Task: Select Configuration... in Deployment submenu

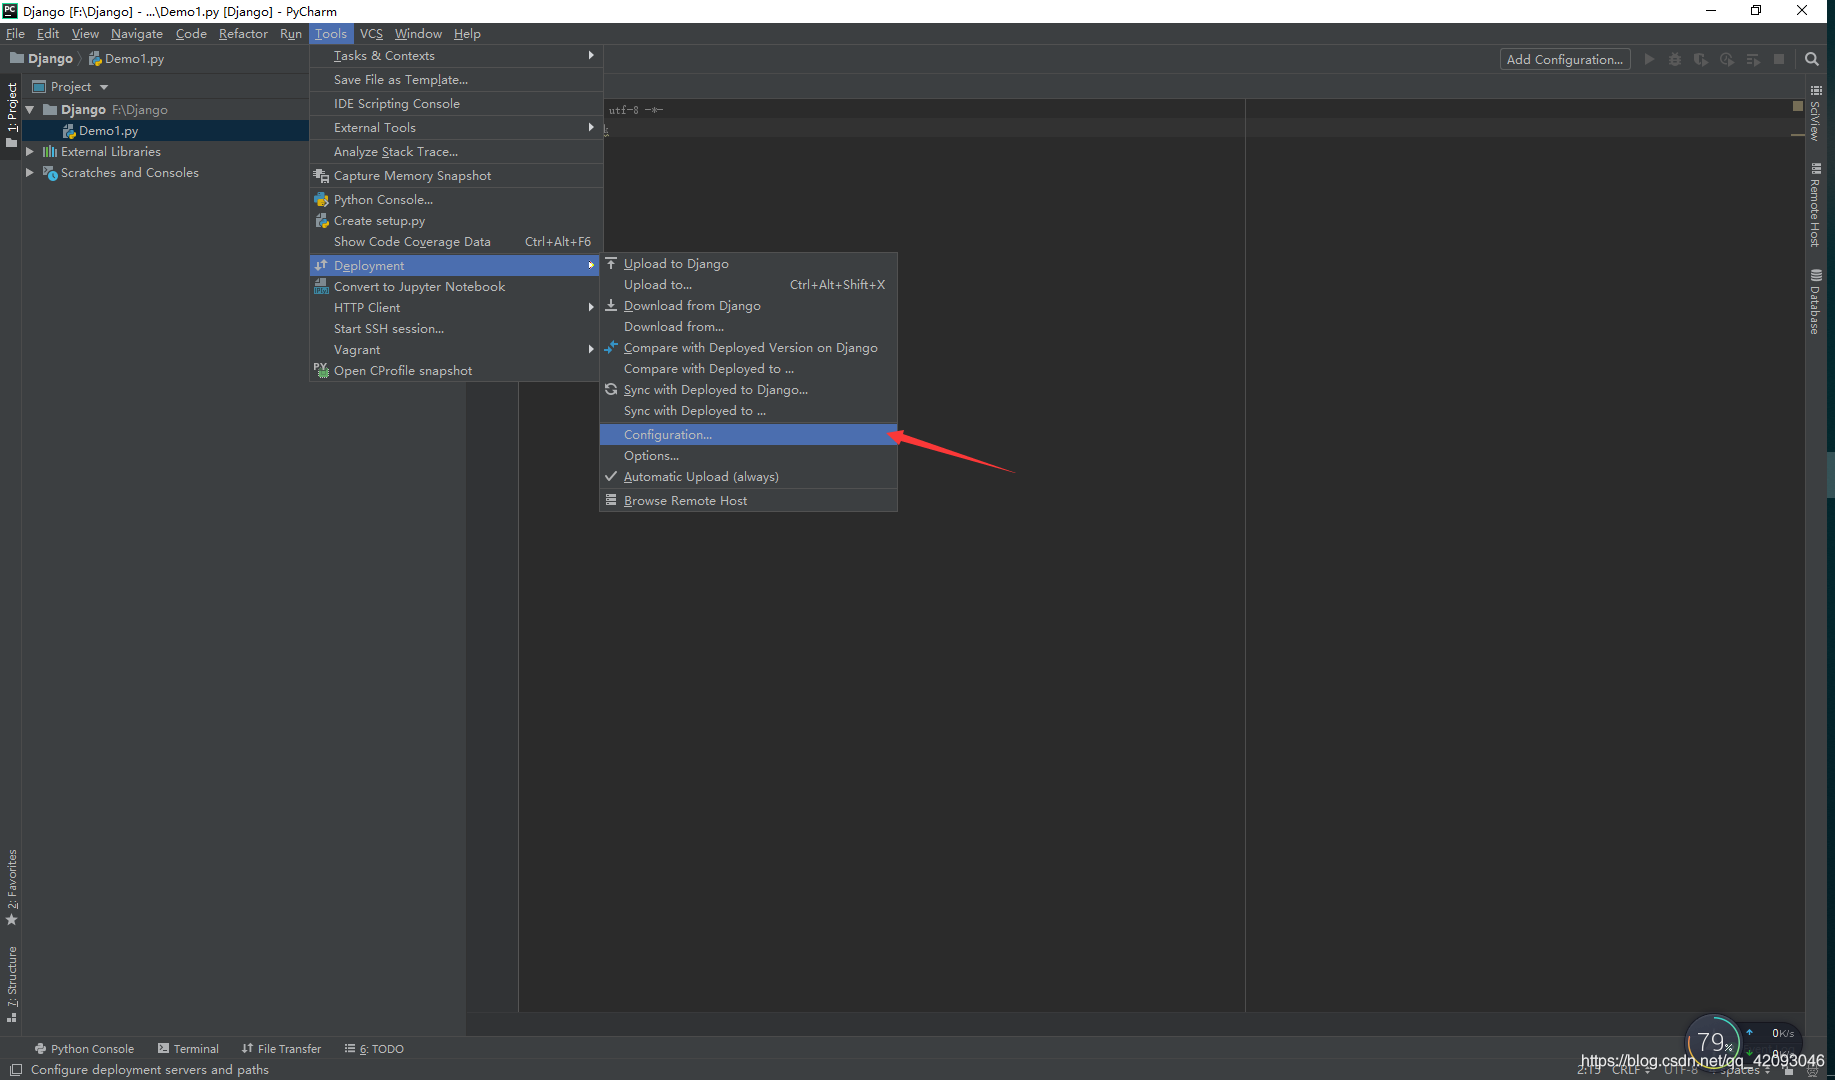Action: coord(748,435)
